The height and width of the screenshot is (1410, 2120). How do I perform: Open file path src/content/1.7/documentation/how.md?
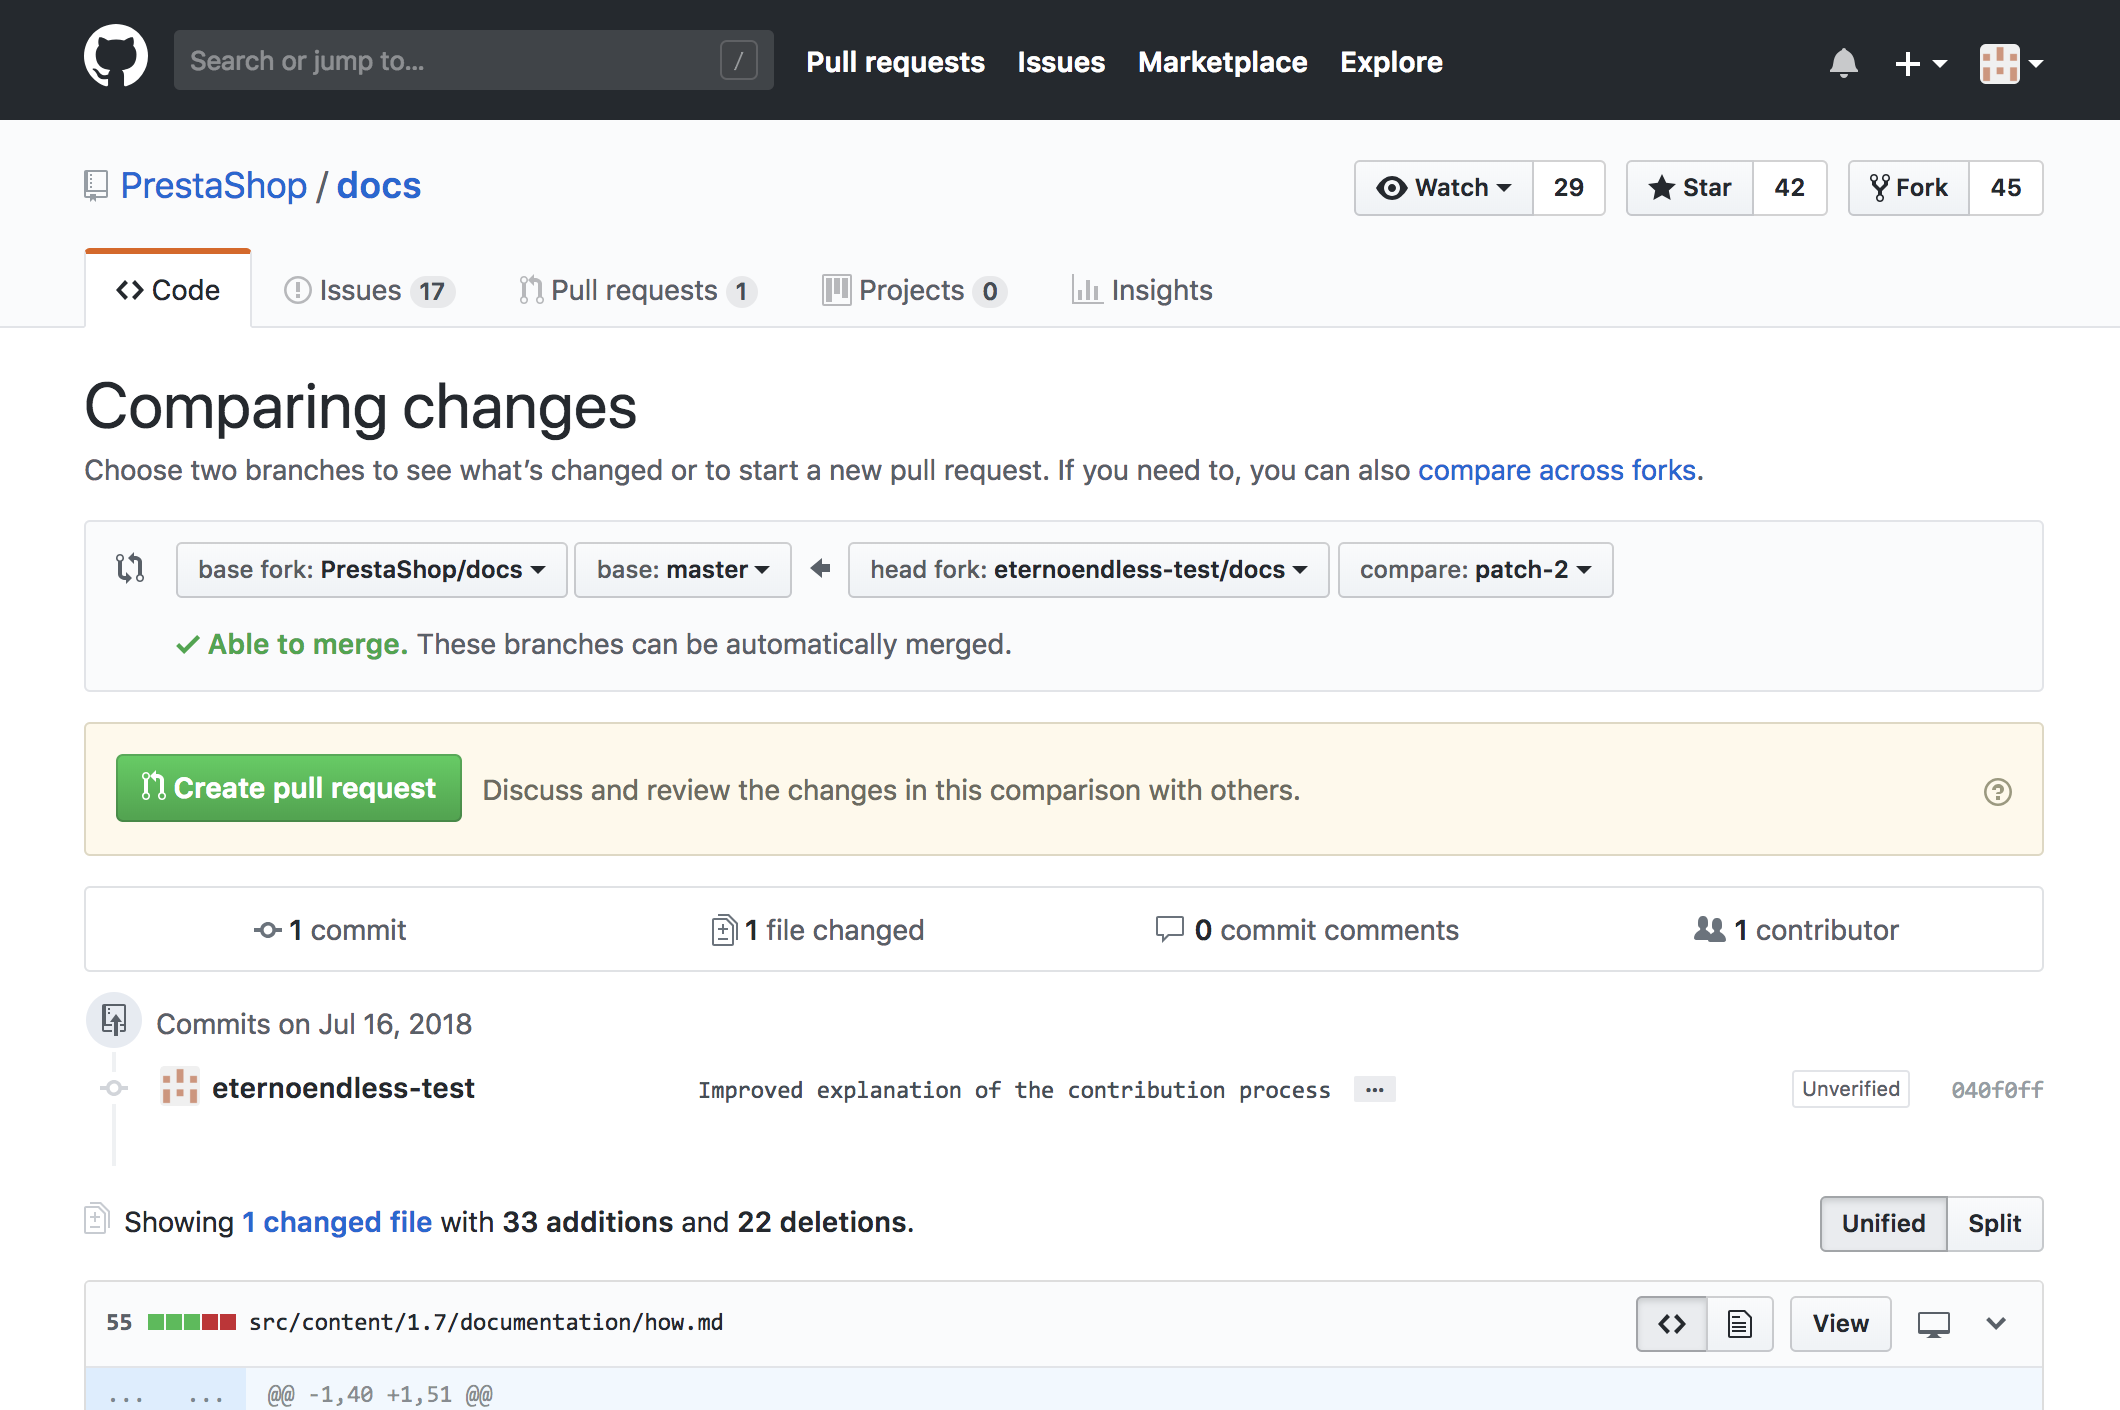[x=486, y=1322]
